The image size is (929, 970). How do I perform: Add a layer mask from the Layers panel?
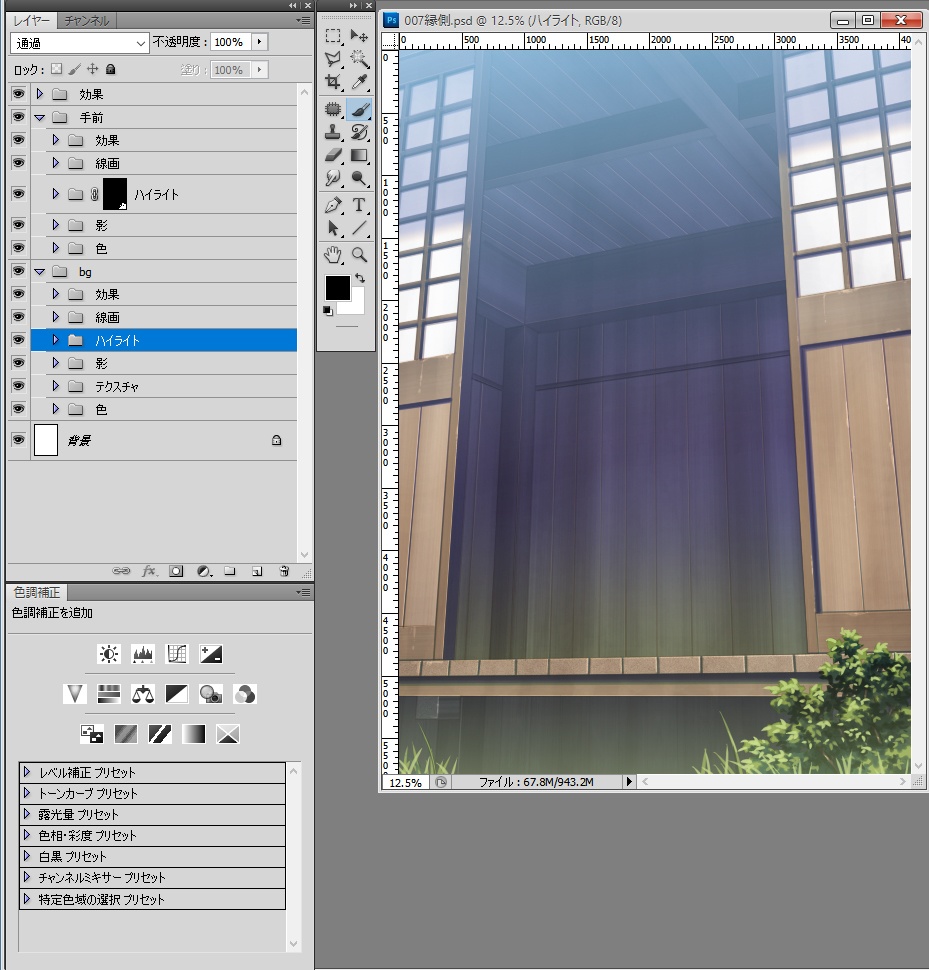click(x=175, y=570)
